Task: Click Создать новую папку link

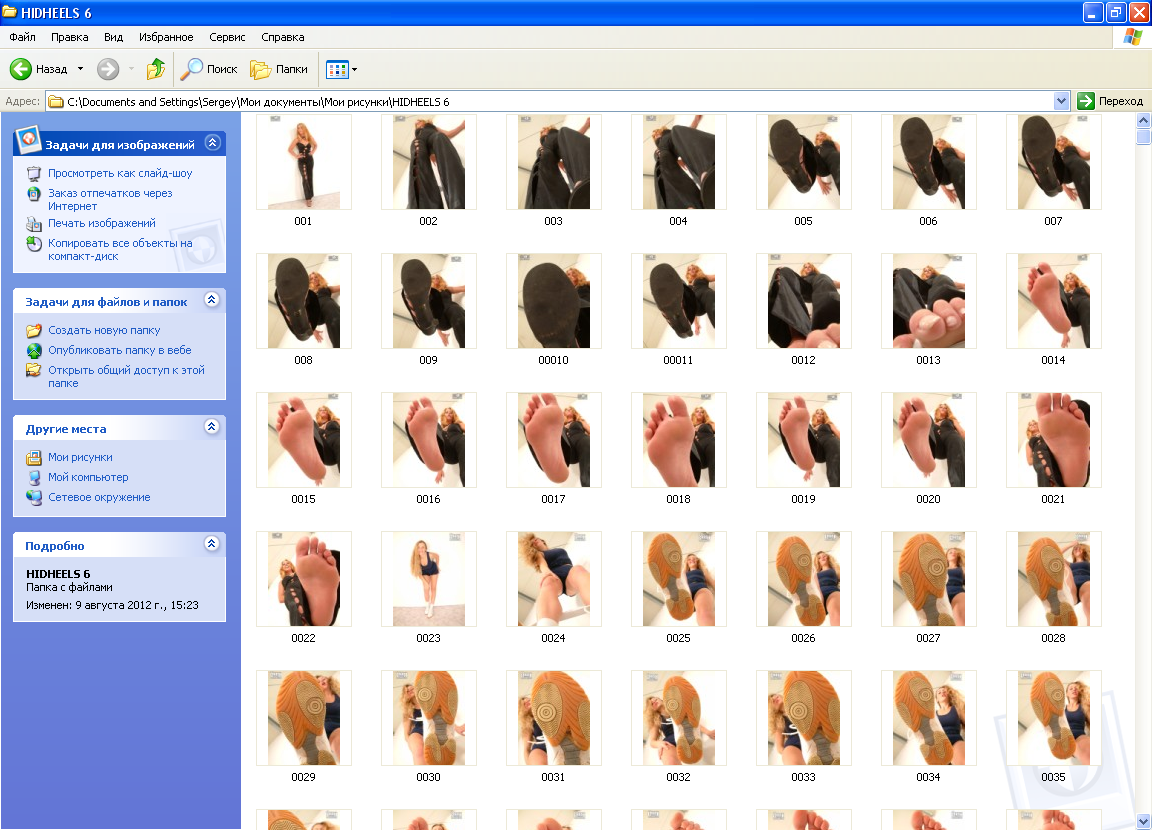Action: point(104,331)
